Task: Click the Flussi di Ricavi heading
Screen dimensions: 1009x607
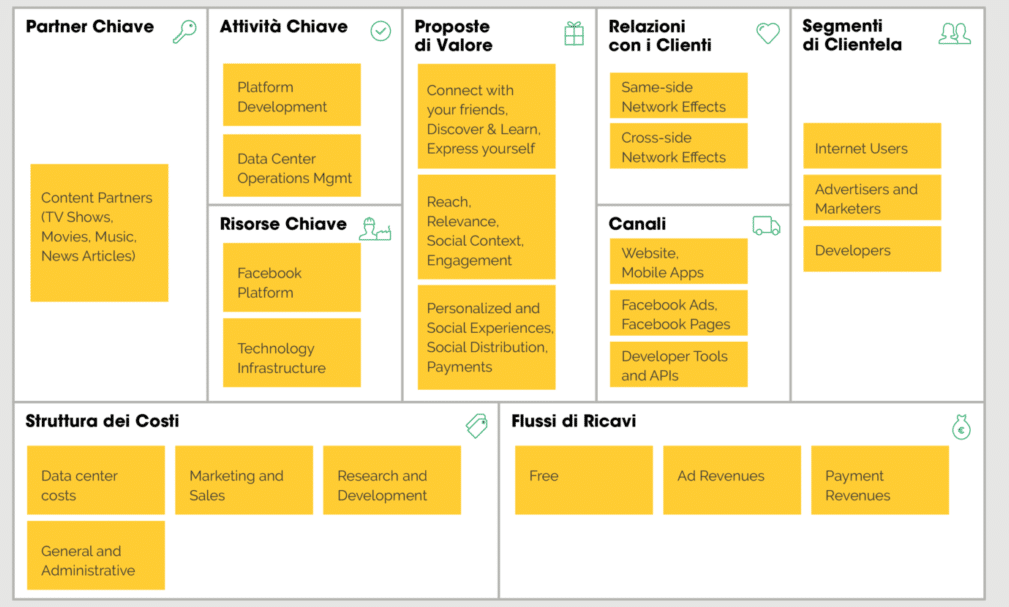Action: pyautogui.click(x=573, y=421)
